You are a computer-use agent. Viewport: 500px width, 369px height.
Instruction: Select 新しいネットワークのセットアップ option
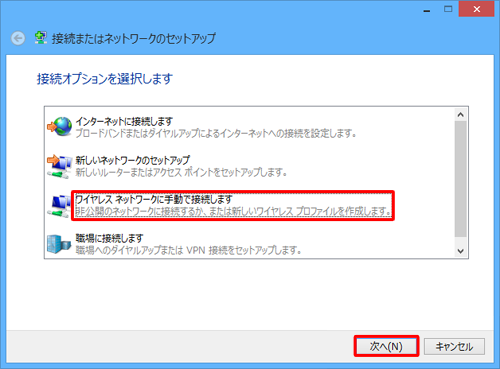pos(132,160)
